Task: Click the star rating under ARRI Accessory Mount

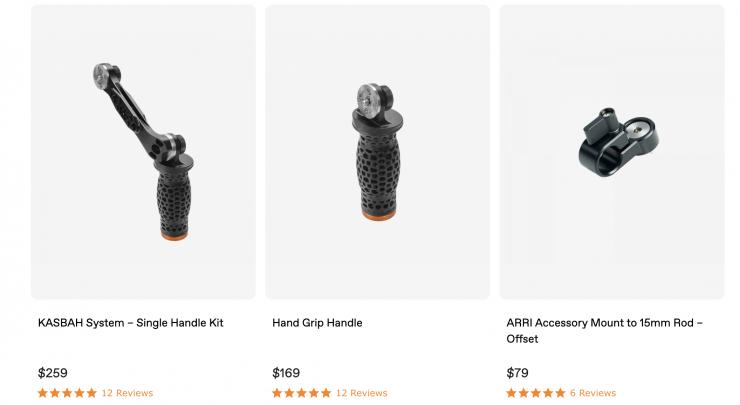Action: [536, 393]
